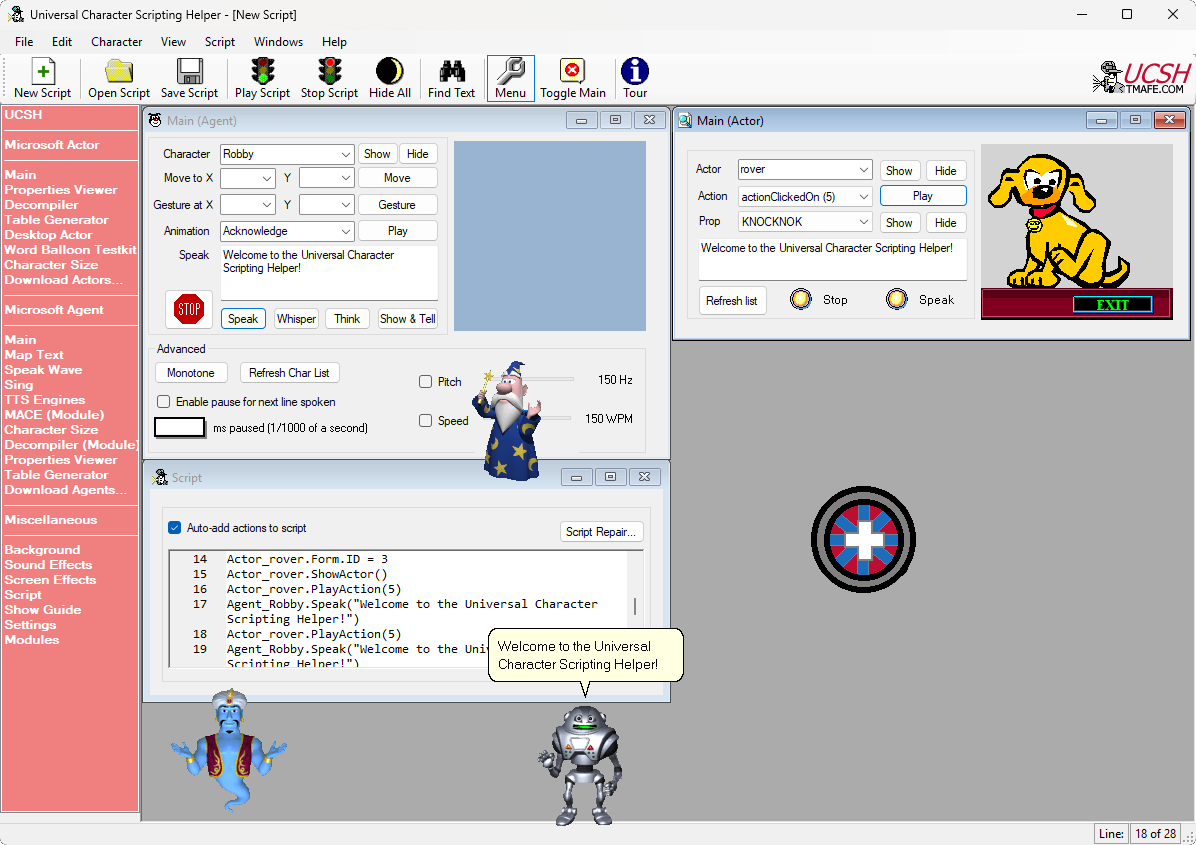Click the red STOP sign button
The image size is (1196, 845).
pyautogui.click(x=189, y=309)
